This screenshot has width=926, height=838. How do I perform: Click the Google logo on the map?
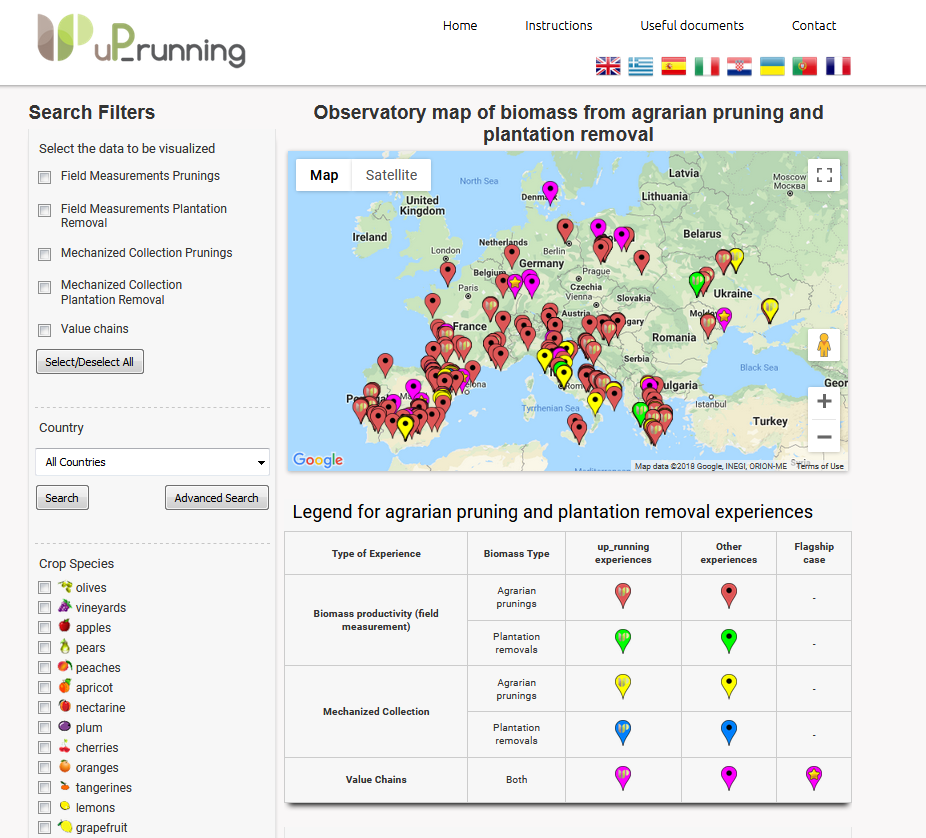318,459
